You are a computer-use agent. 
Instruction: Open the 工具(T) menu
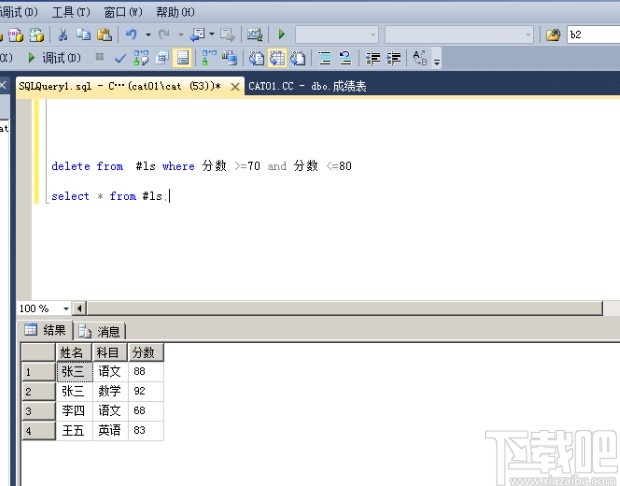tap(71, 12)
